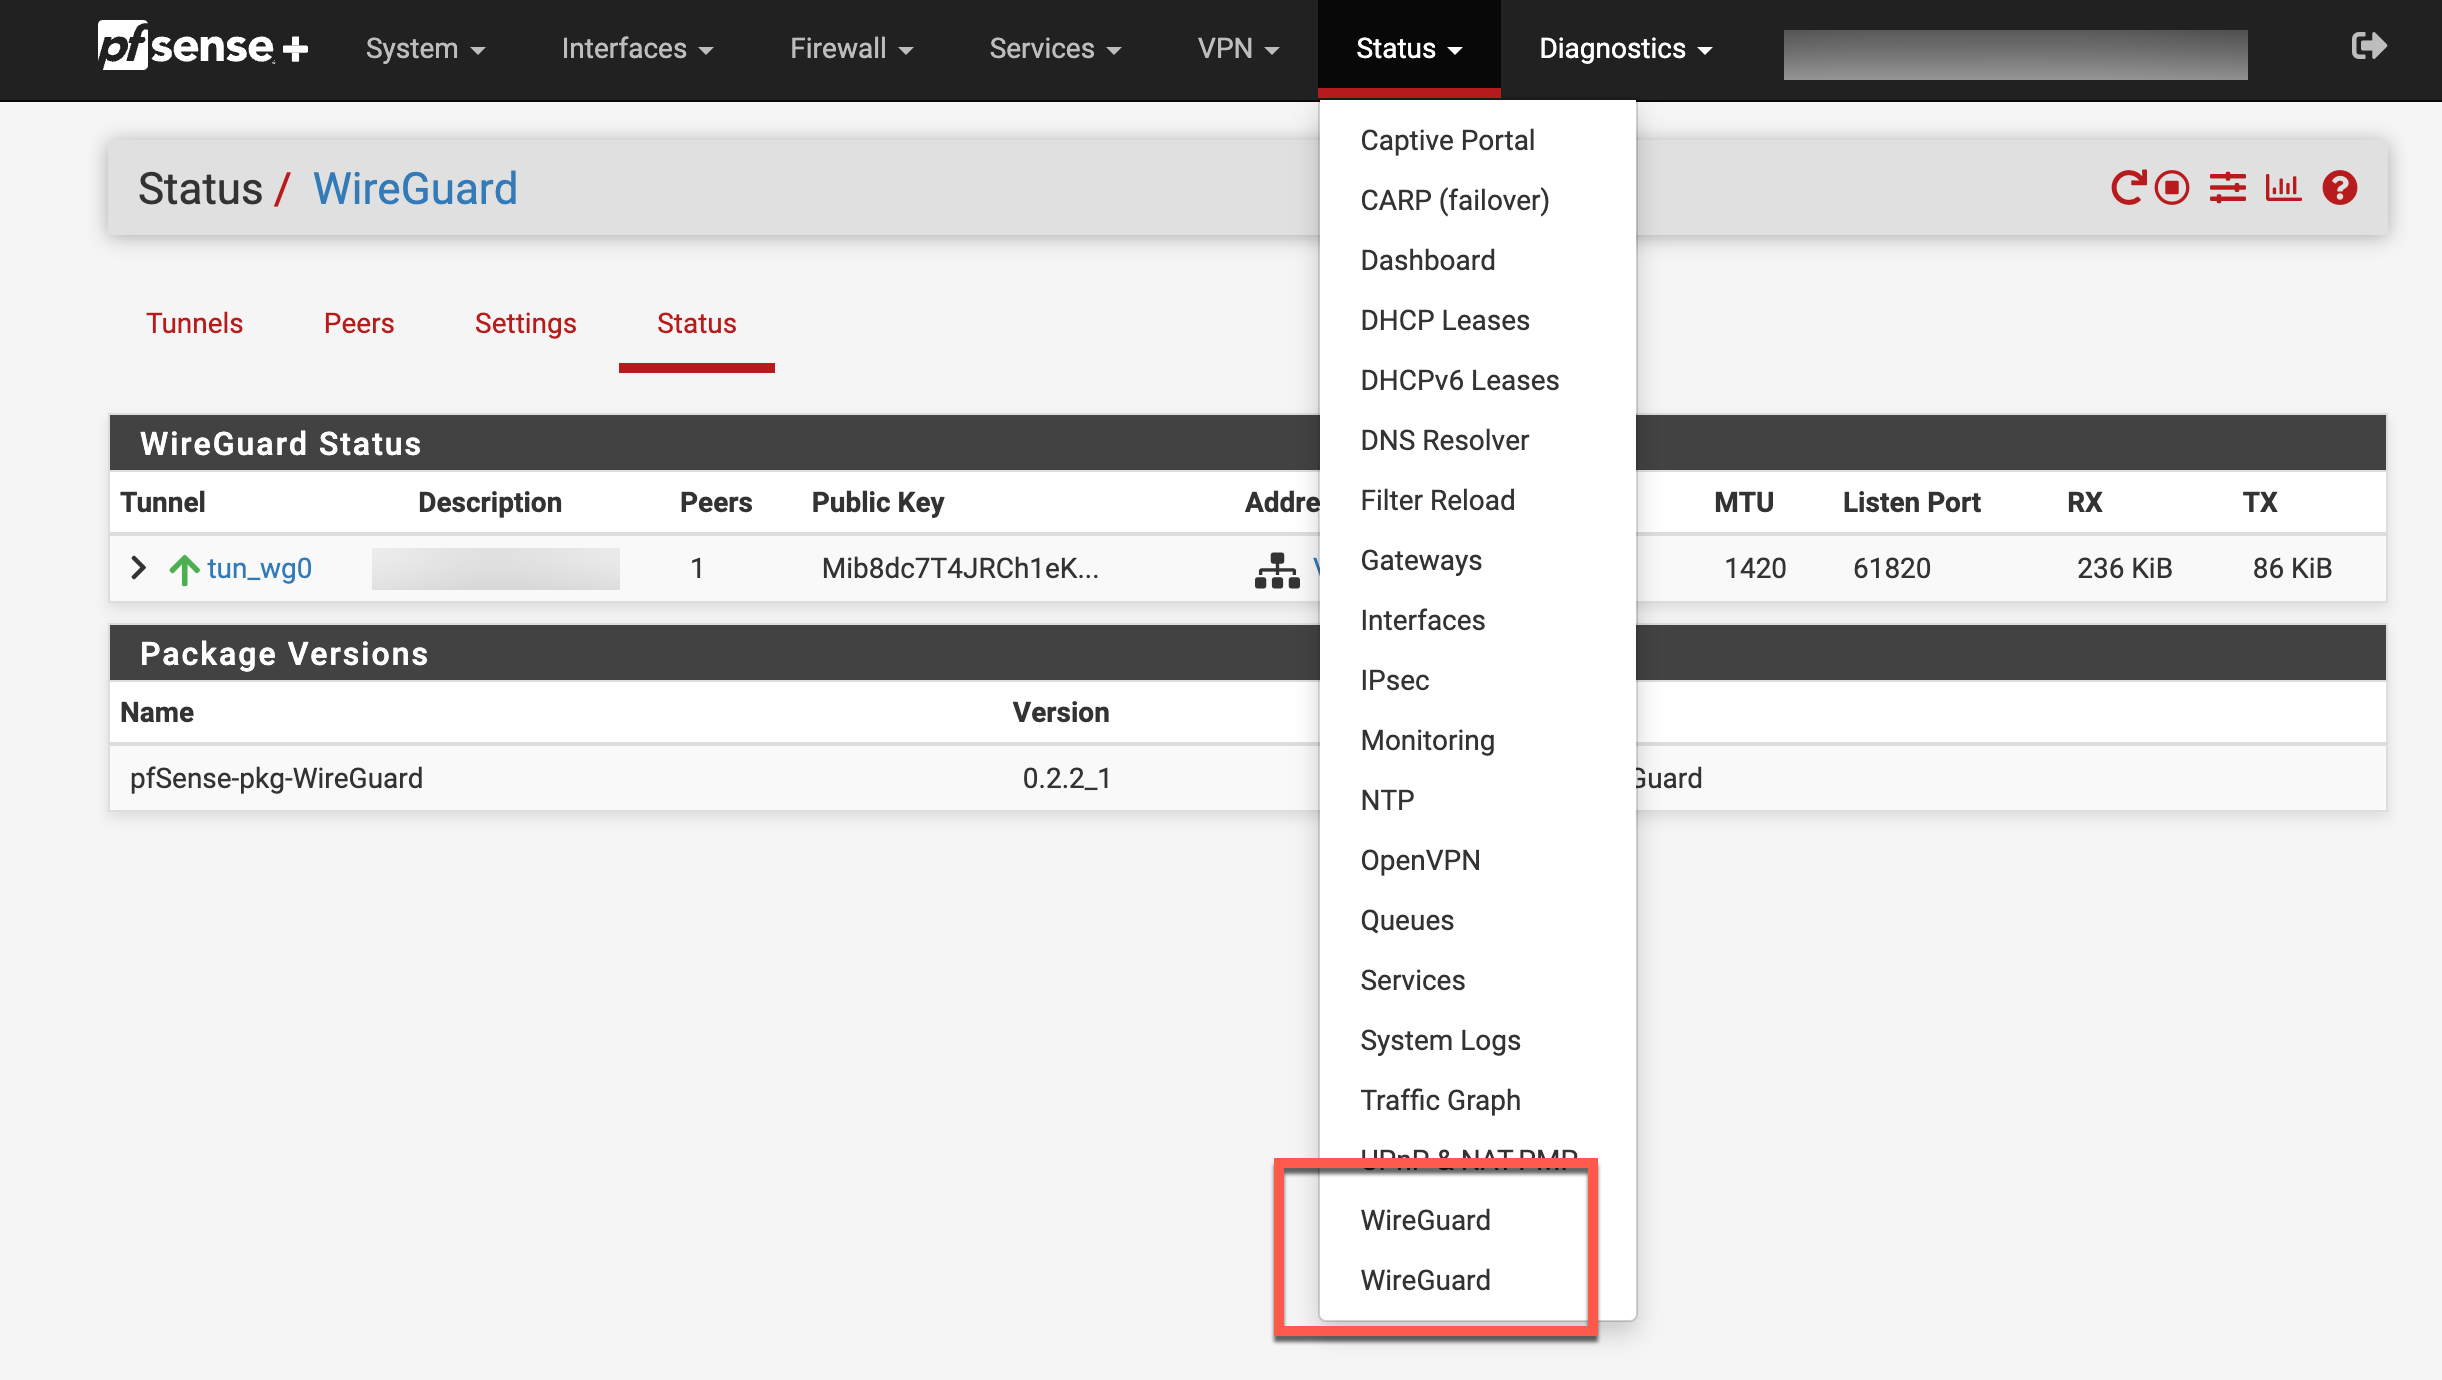
Task: Open the Services dropdown menu
Action: 1055,49
